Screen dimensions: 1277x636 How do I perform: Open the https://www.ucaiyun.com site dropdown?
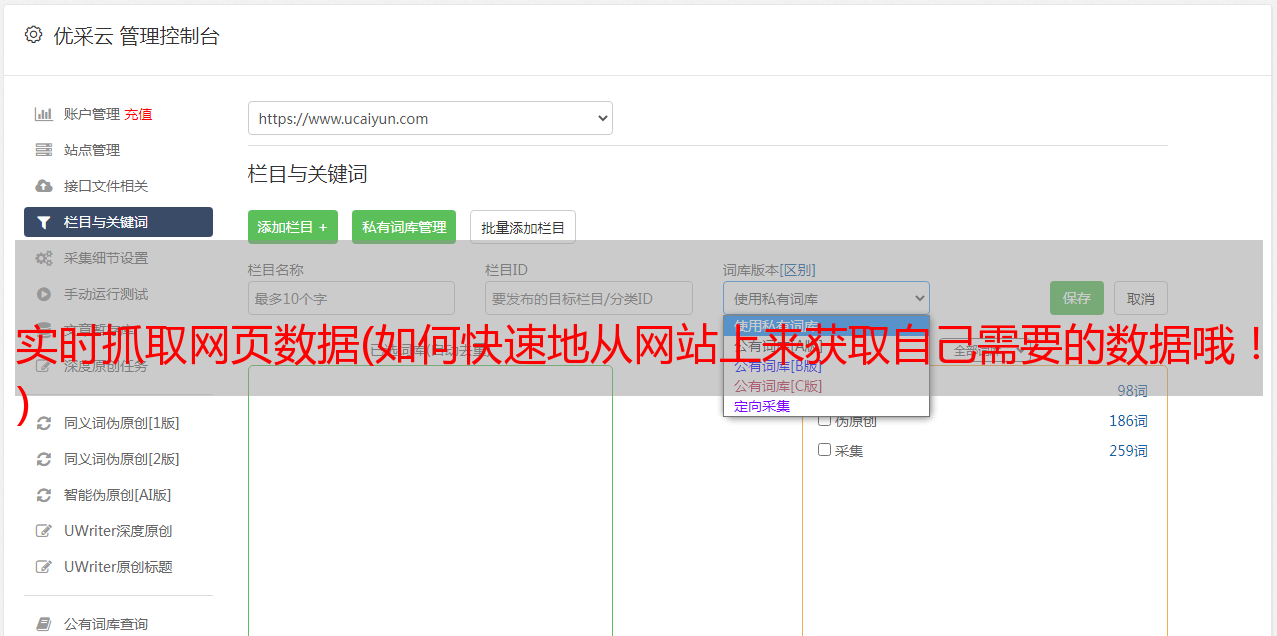coord(430,118)
